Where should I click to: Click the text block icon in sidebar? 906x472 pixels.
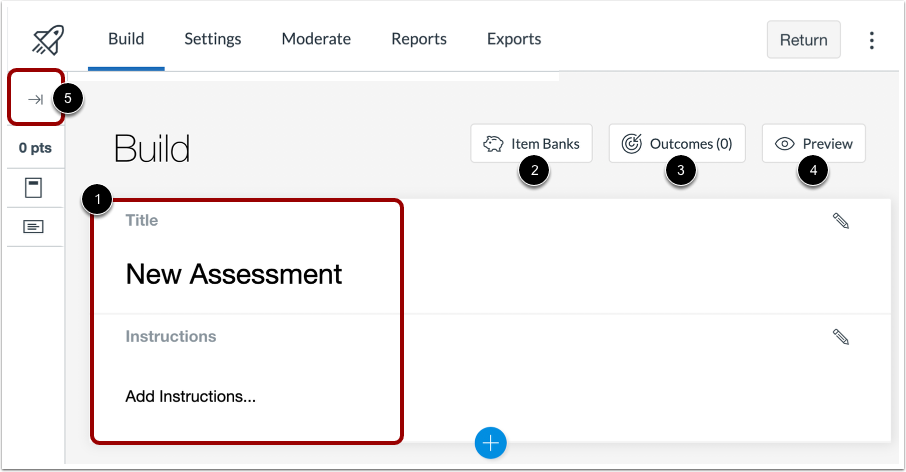point(34,226)
